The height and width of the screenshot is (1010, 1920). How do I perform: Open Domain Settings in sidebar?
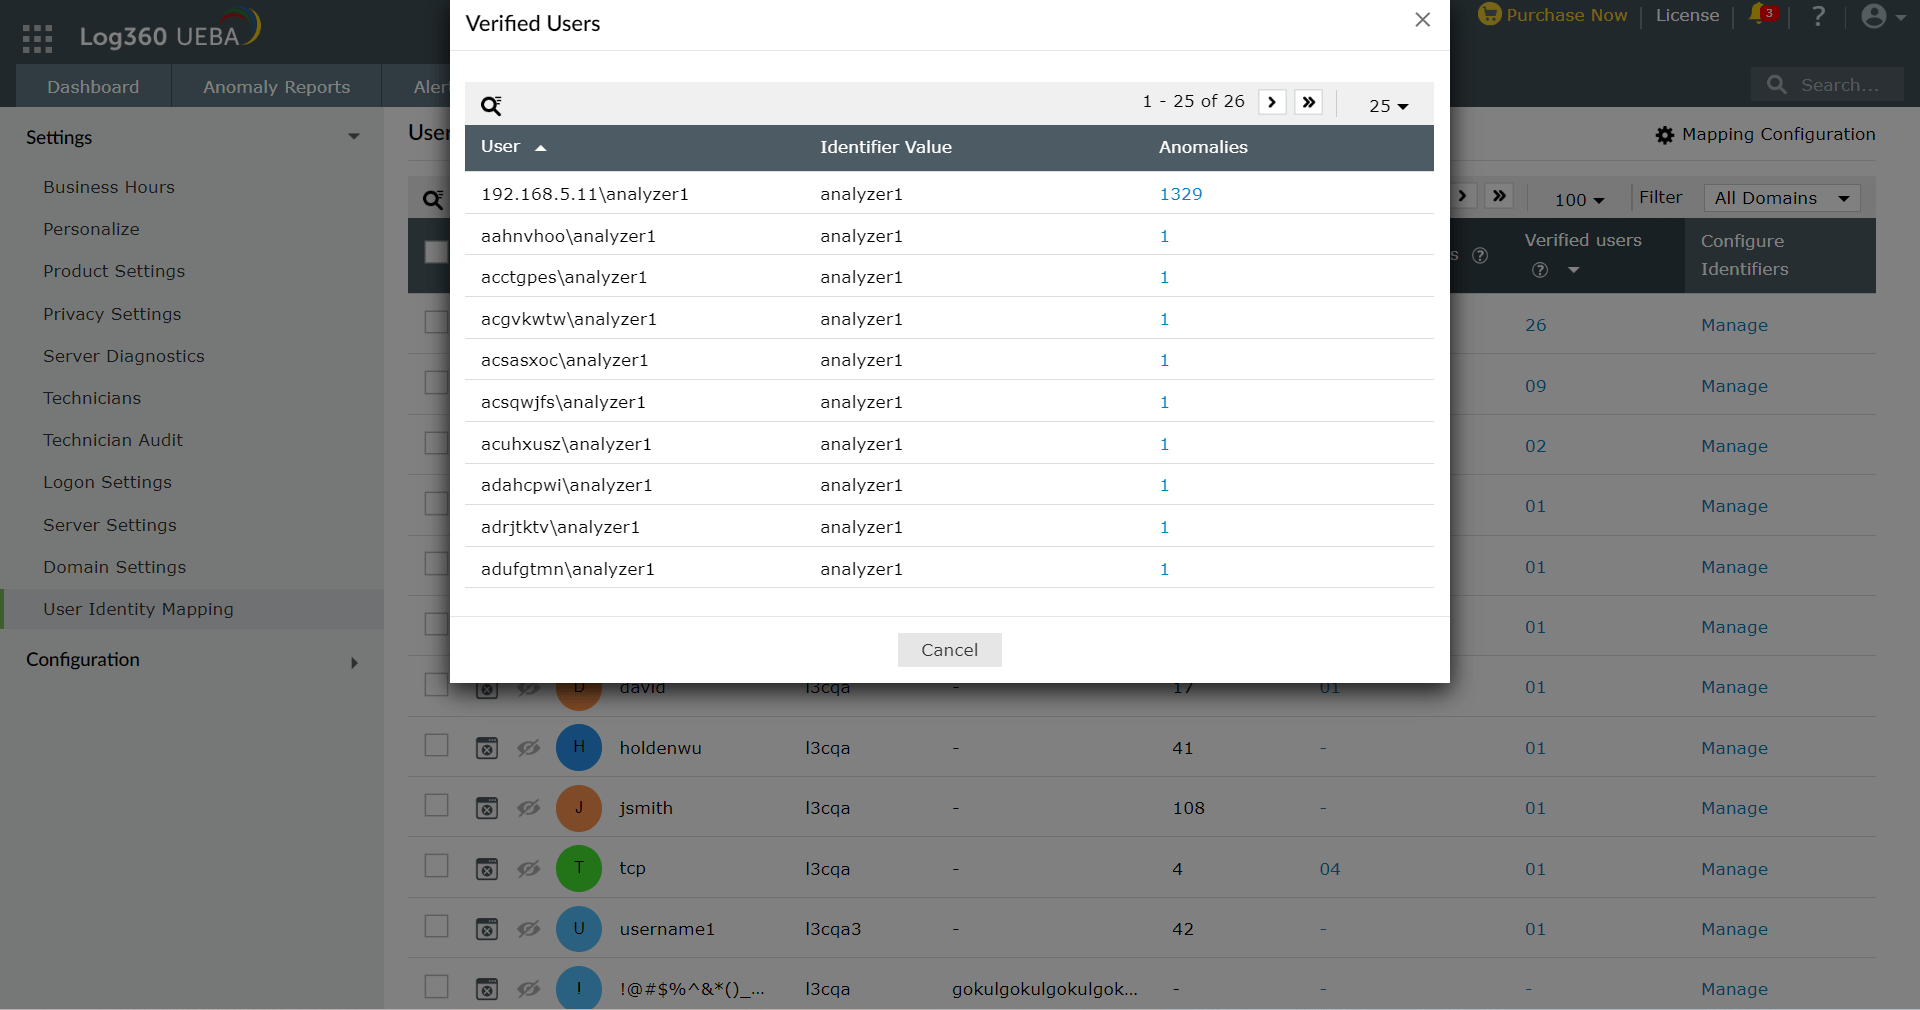point(114,567)
